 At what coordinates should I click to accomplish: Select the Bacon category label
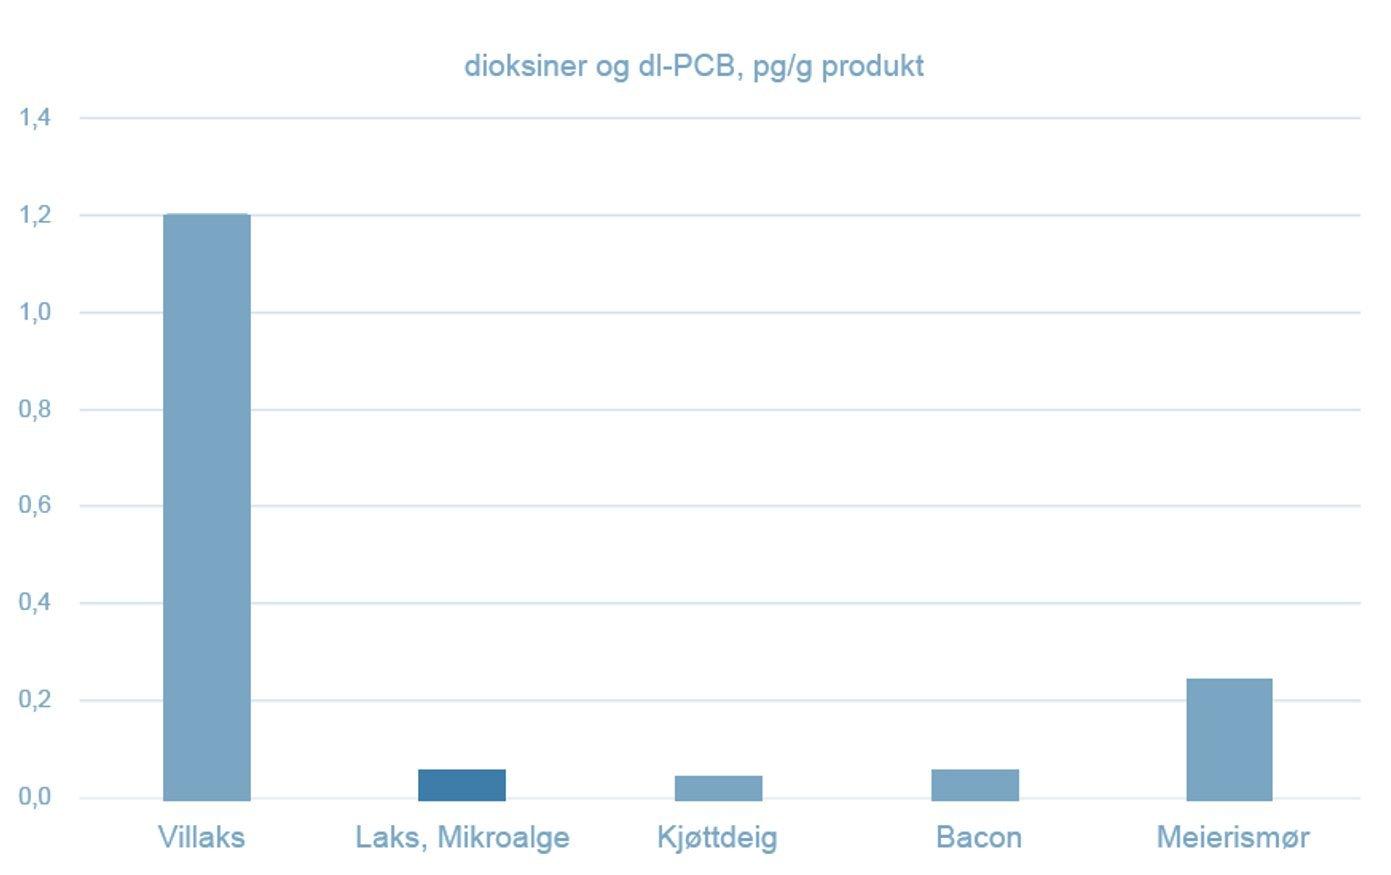point(978,837)
